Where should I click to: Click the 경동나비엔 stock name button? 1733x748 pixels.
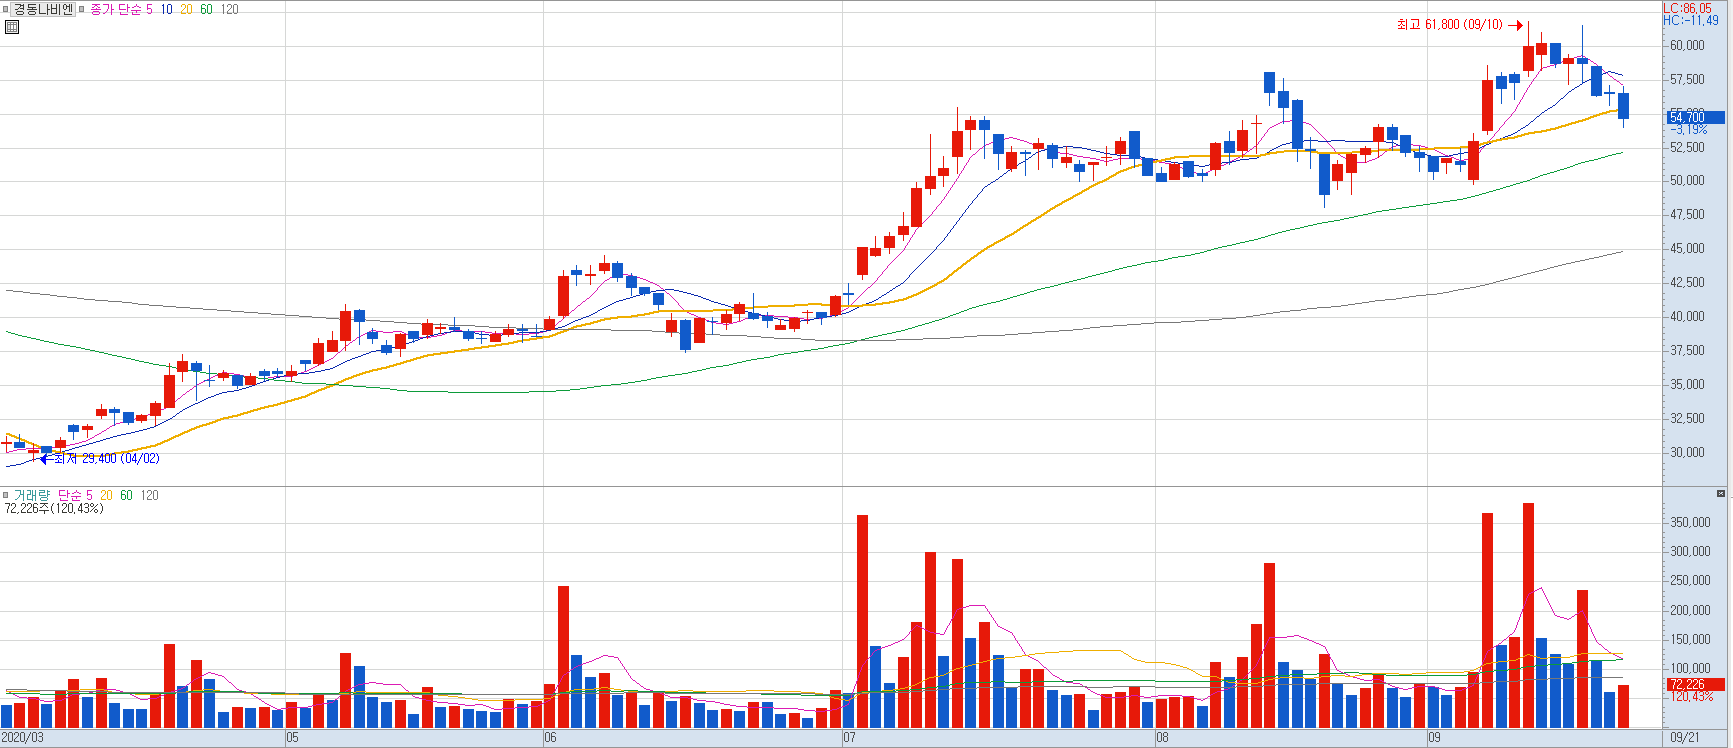click(x=43, y=9)
